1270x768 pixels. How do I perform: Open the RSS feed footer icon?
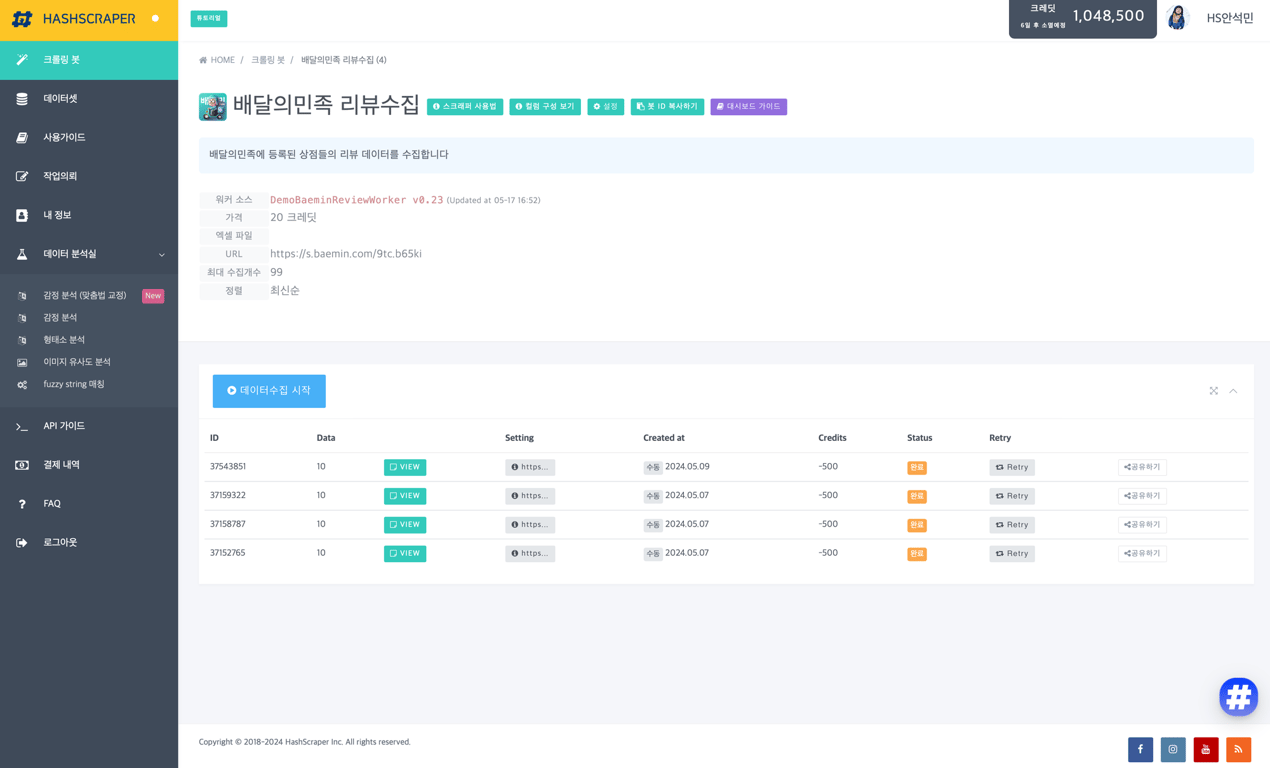1238,750
